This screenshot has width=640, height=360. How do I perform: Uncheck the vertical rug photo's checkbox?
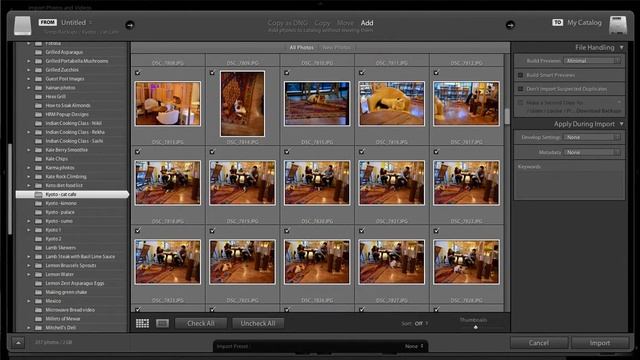tap(212, 73)
